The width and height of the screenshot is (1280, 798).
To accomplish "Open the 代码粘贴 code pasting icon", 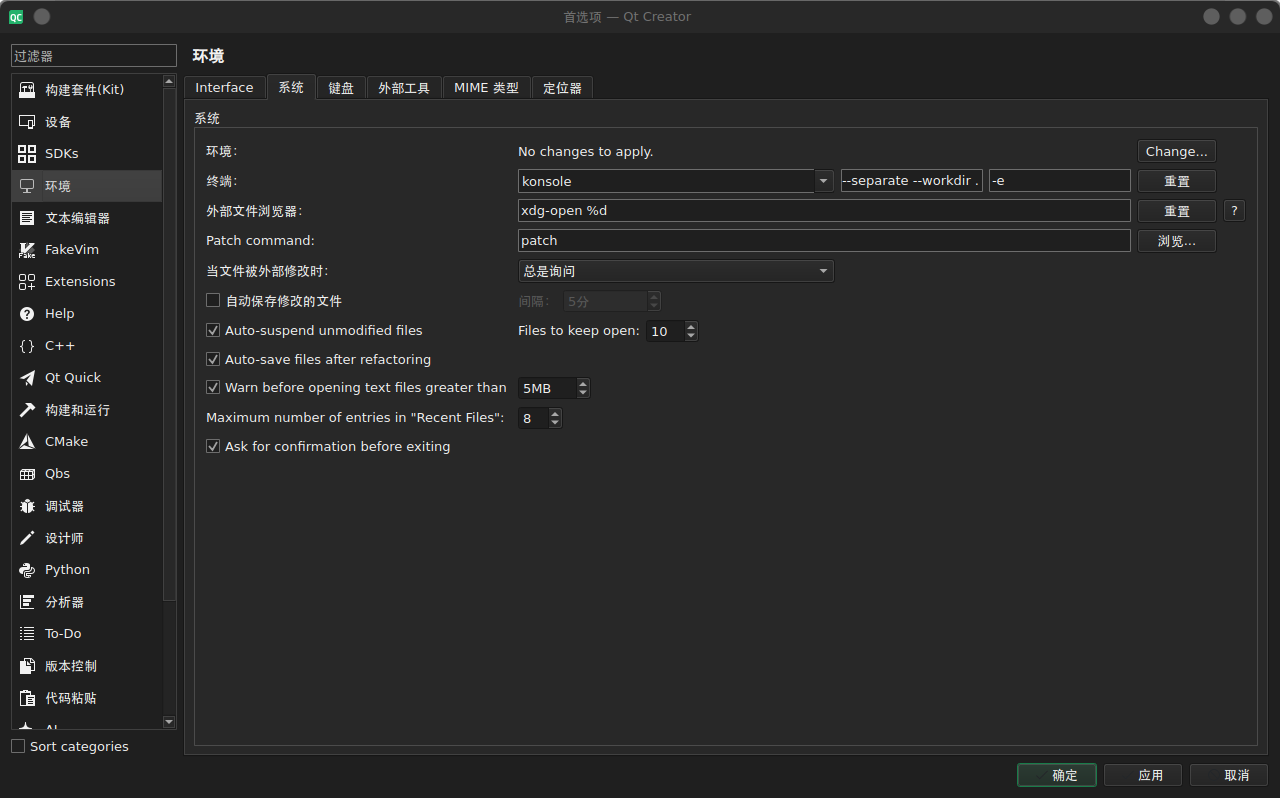I will pos(27,698).
